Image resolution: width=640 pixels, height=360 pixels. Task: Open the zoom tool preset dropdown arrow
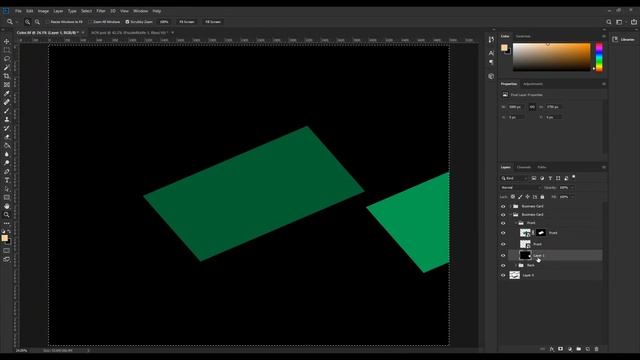[17, 22]
